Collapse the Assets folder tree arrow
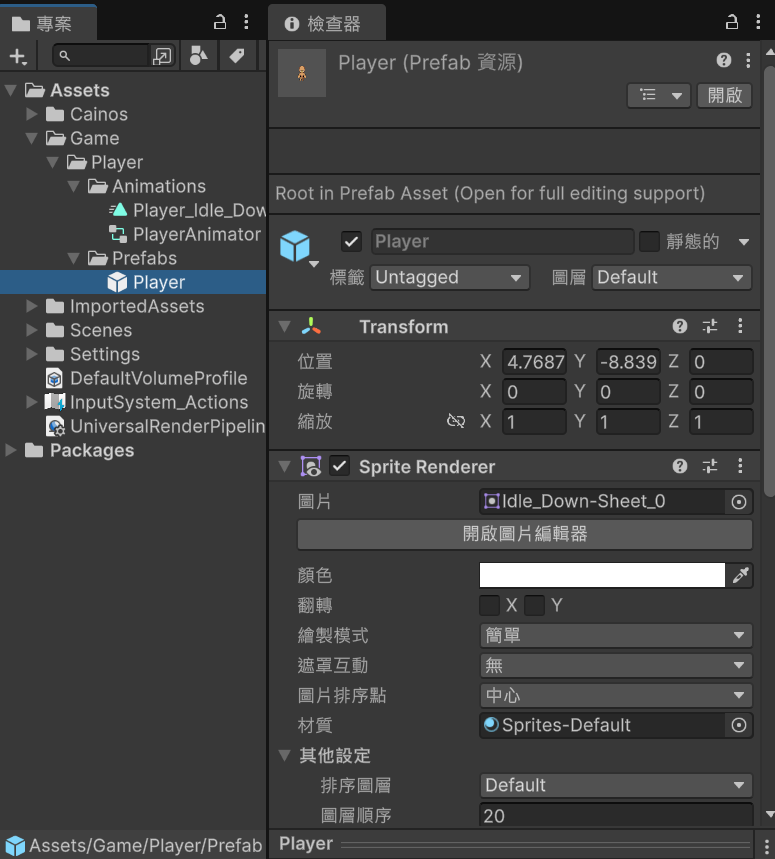775x859 pixels. click(x=10, y=90)
